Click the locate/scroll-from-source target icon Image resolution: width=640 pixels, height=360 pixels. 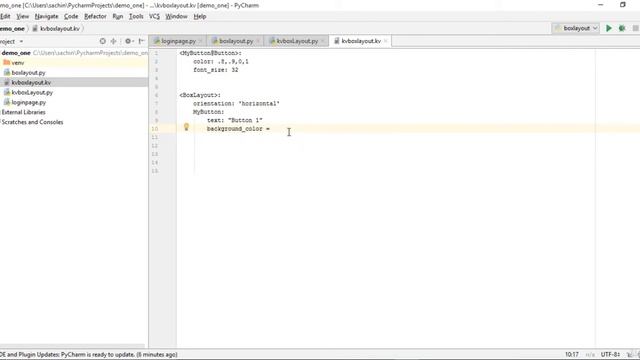(102, 41)
